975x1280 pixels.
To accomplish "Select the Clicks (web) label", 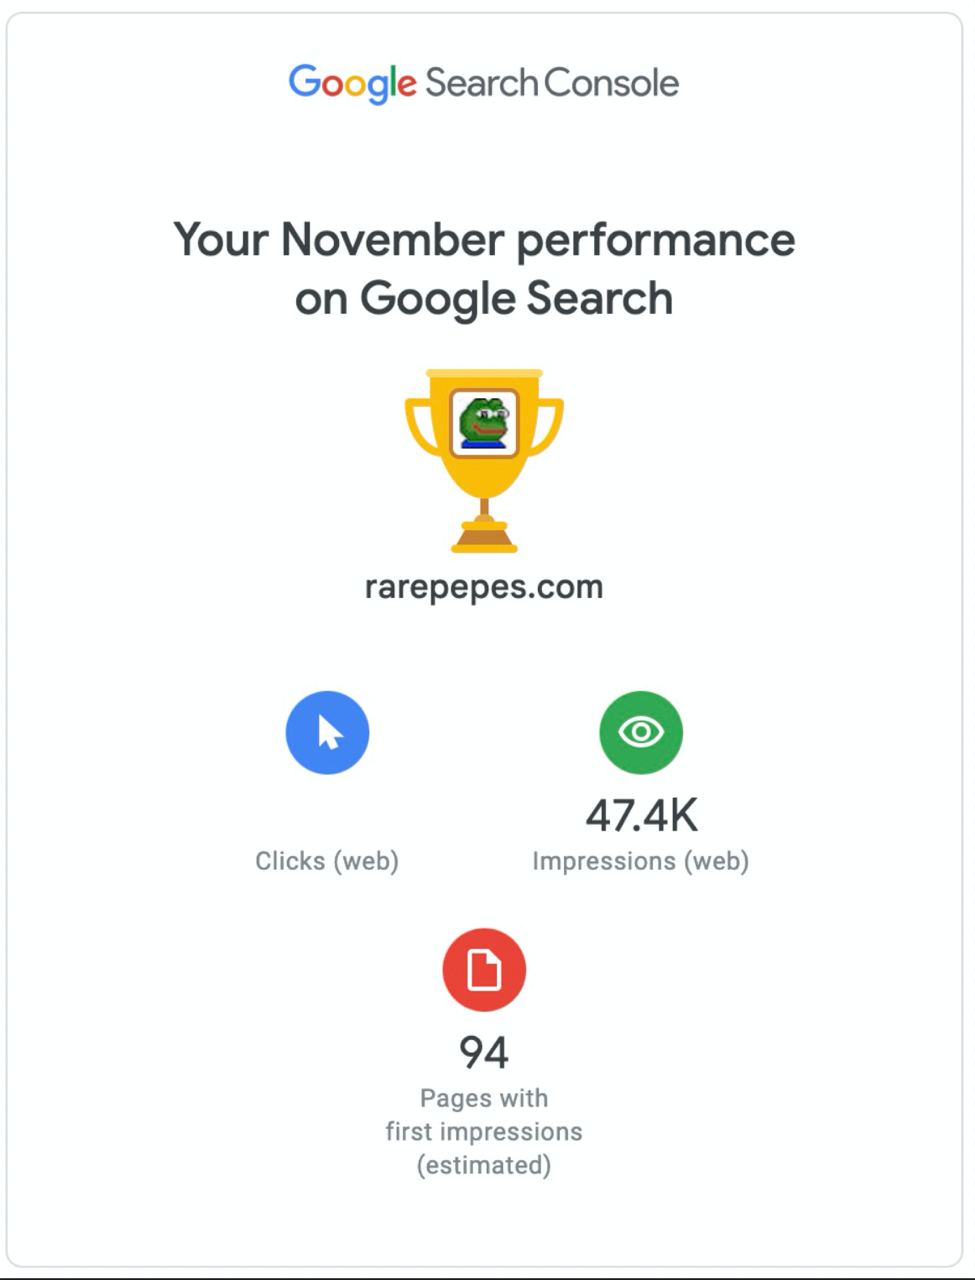I will [x=327, y=861].
